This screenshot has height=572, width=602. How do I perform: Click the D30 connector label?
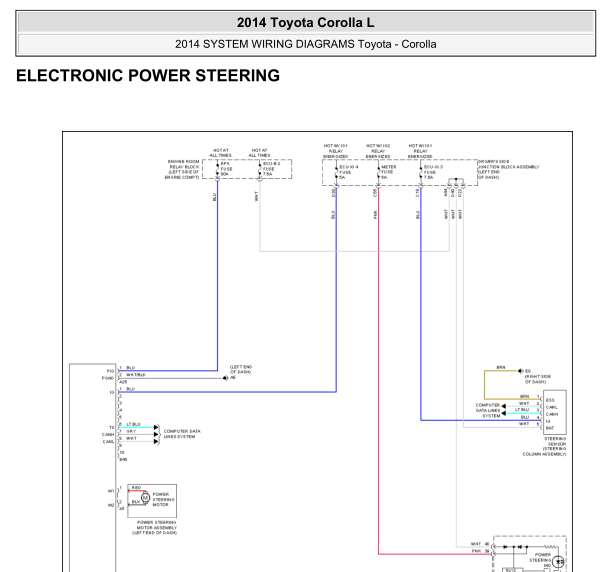click(x=333, y=193)
